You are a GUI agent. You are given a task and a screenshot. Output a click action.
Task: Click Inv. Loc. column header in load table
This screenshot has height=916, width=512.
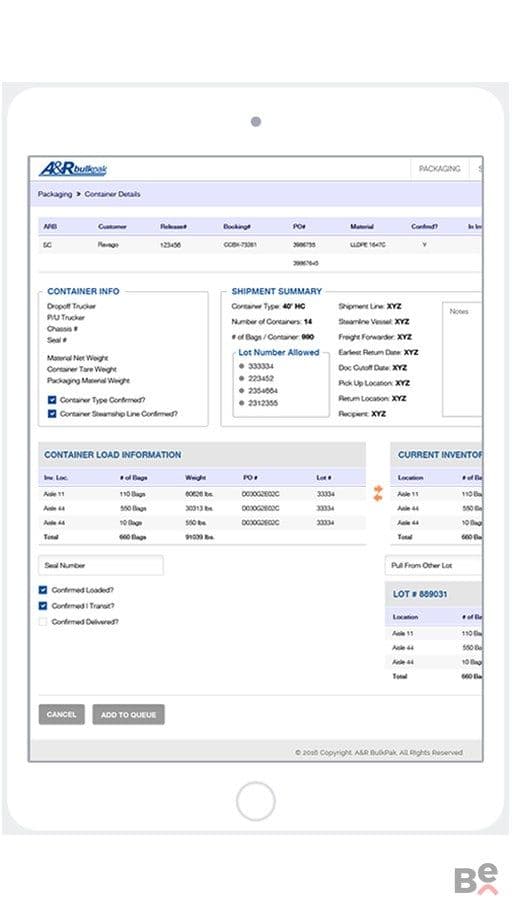(x=56, y=478)
